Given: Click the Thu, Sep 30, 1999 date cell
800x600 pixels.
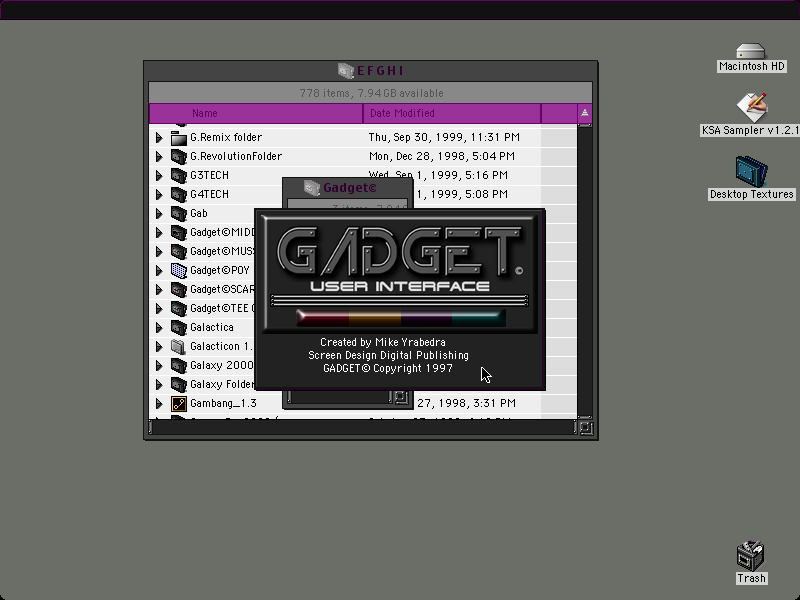Looking at the screenshot, I should point(444,137).
